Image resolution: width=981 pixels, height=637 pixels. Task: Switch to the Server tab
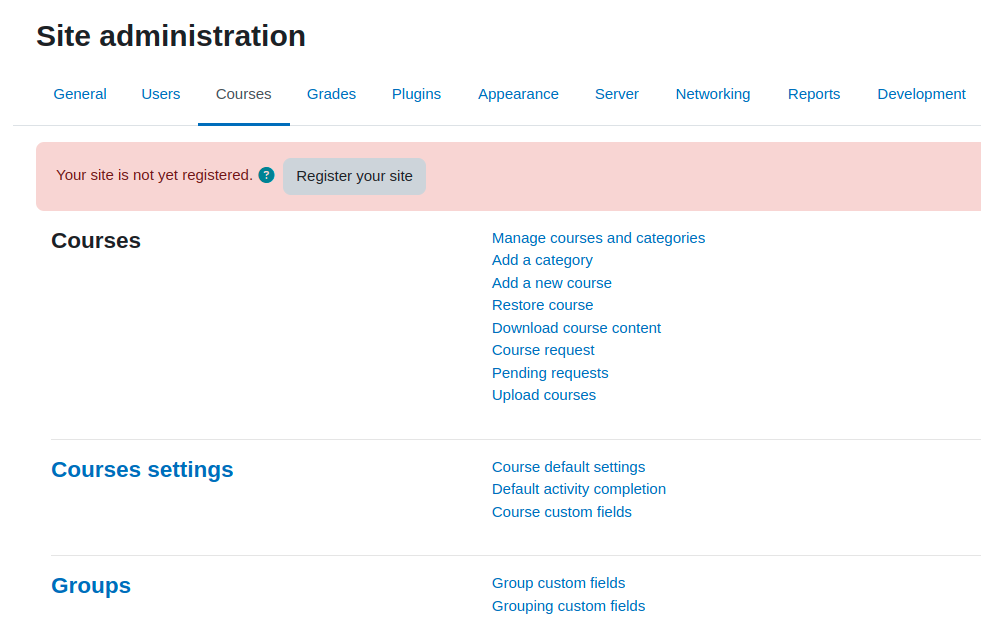point(617,94)
